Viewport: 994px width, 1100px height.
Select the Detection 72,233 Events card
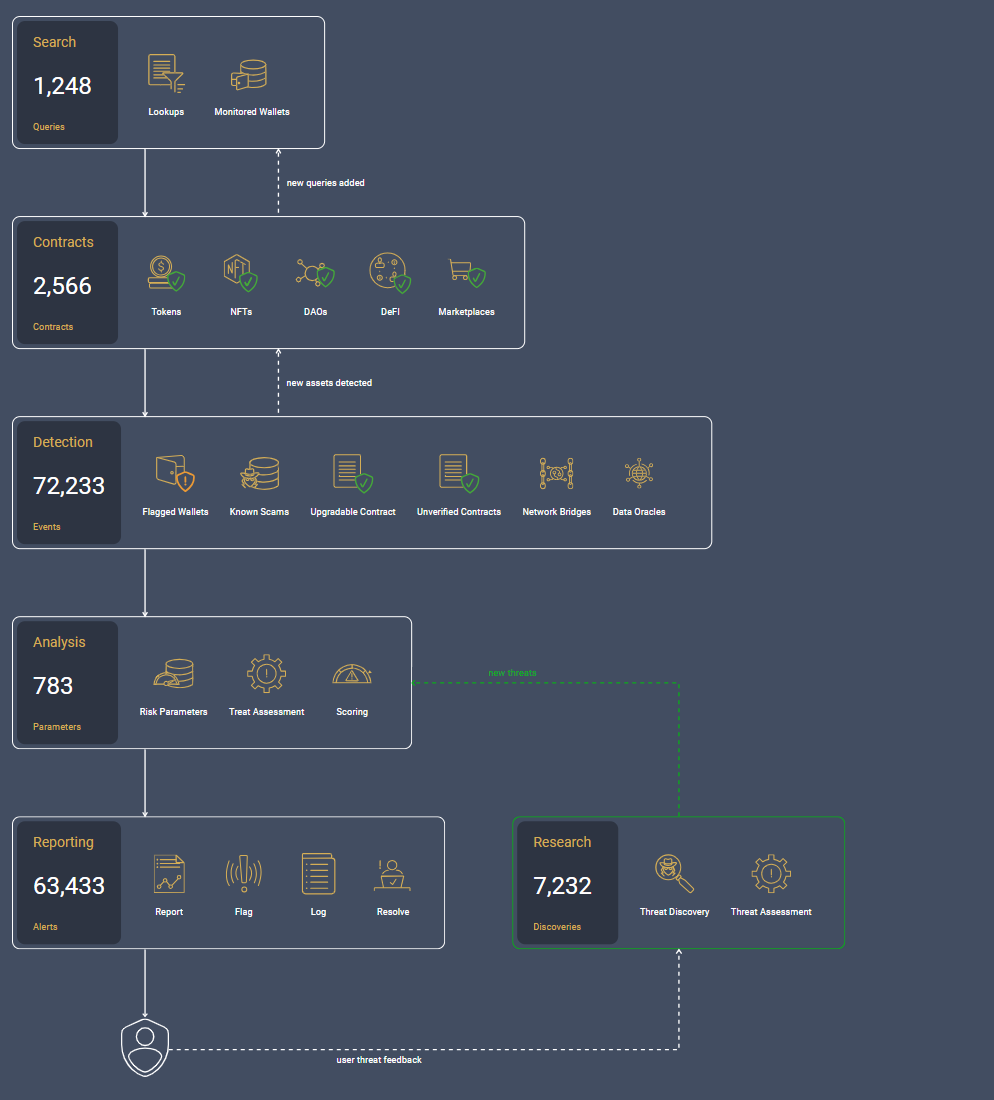pyautogui.click(x=69, y=483)
